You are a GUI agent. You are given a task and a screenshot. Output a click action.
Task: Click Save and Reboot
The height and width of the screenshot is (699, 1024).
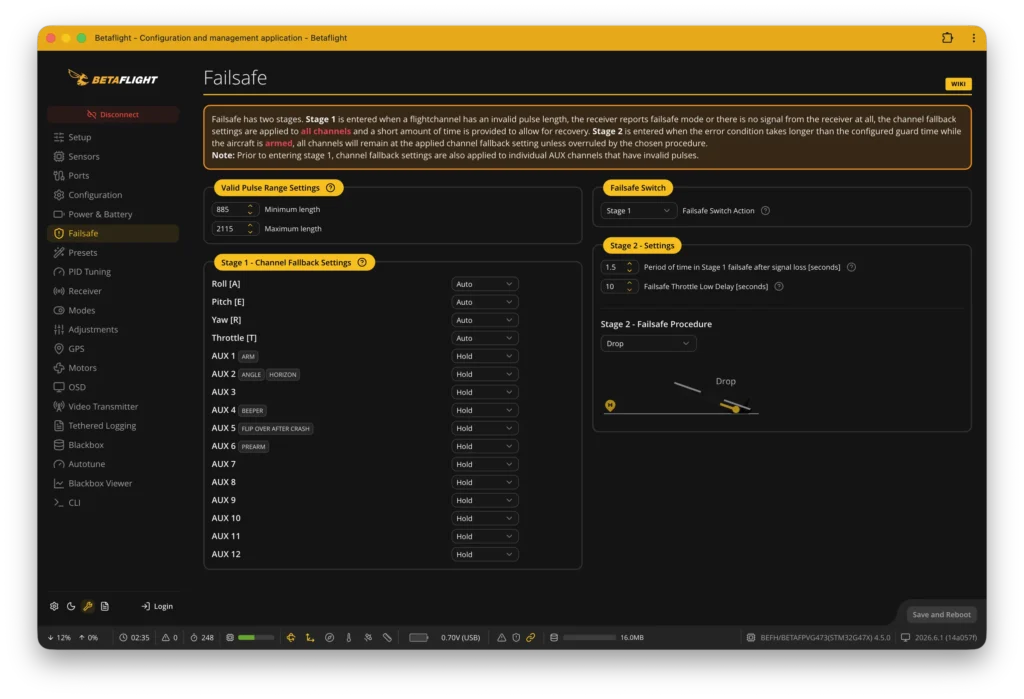point(941,615)
